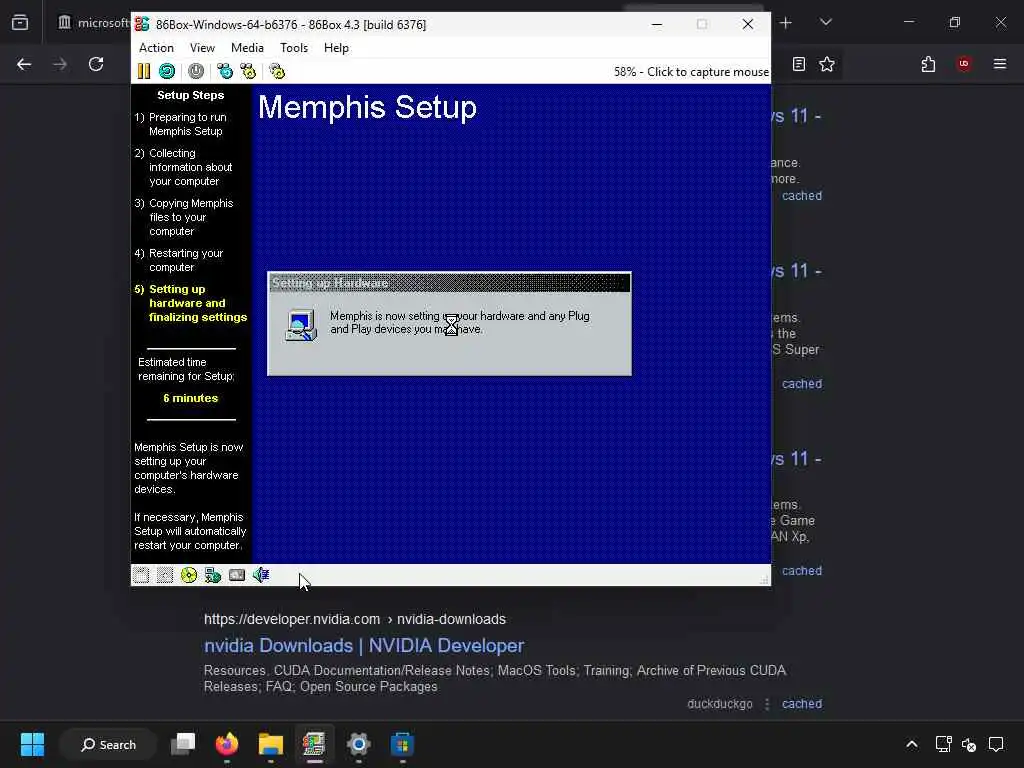The width and height of the screenshot is (1024, 768).
Task: Send Ctrl+Alt+Esc to the guest
Action: coord(248,71)
